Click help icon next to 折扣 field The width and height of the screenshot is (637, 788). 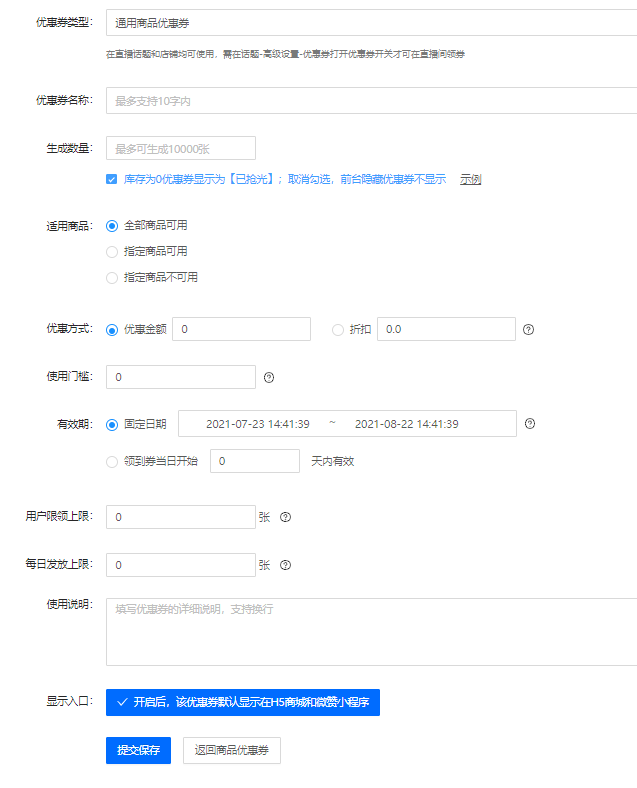tap(528, 330)
